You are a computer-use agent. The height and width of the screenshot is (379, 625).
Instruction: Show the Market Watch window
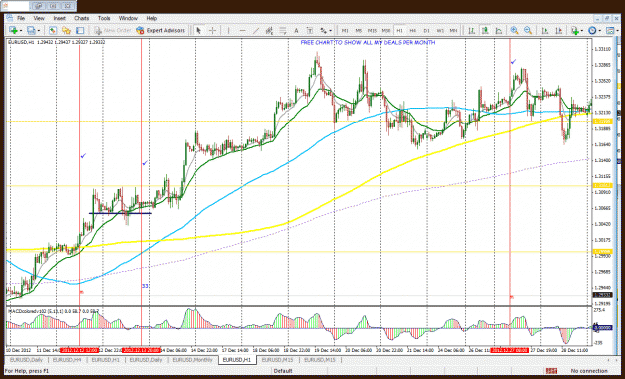(53, 30)
